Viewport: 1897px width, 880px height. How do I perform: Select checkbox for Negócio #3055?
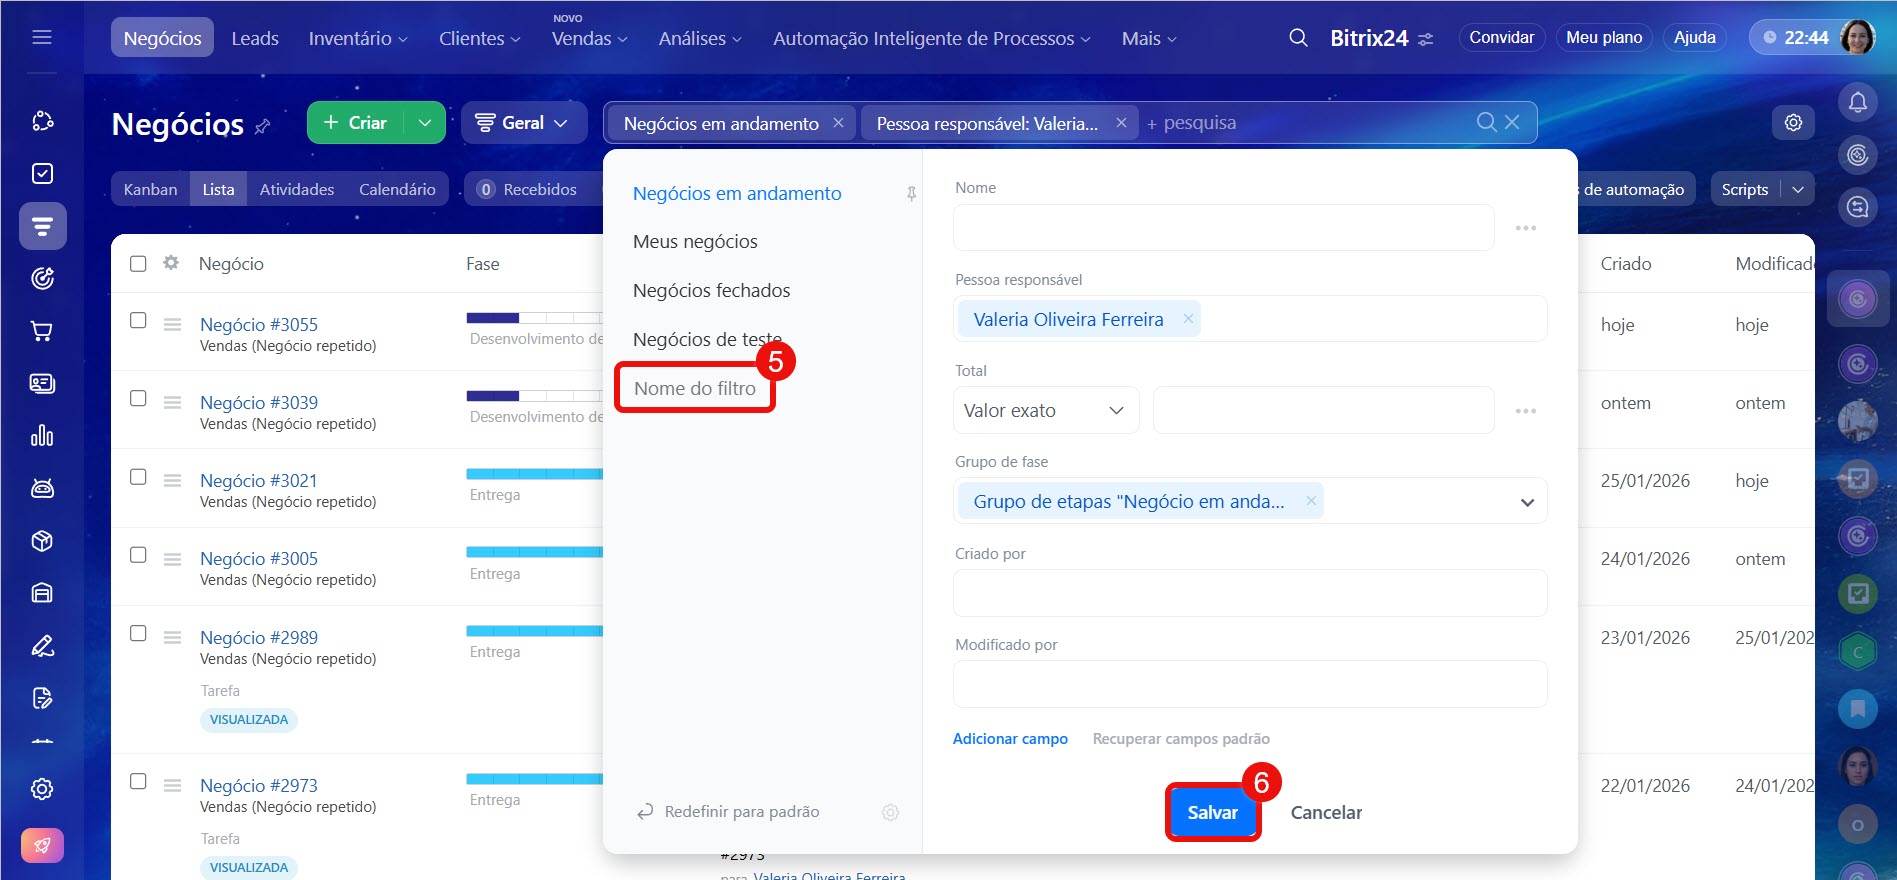click(138, 320)
